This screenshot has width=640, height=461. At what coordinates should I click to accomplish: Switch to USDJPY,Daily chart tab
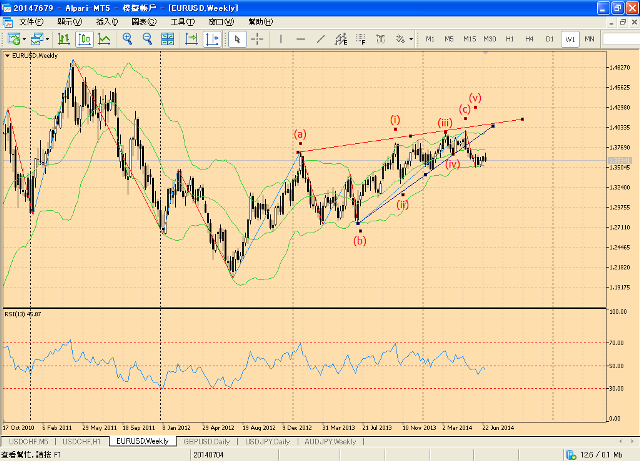267,441
